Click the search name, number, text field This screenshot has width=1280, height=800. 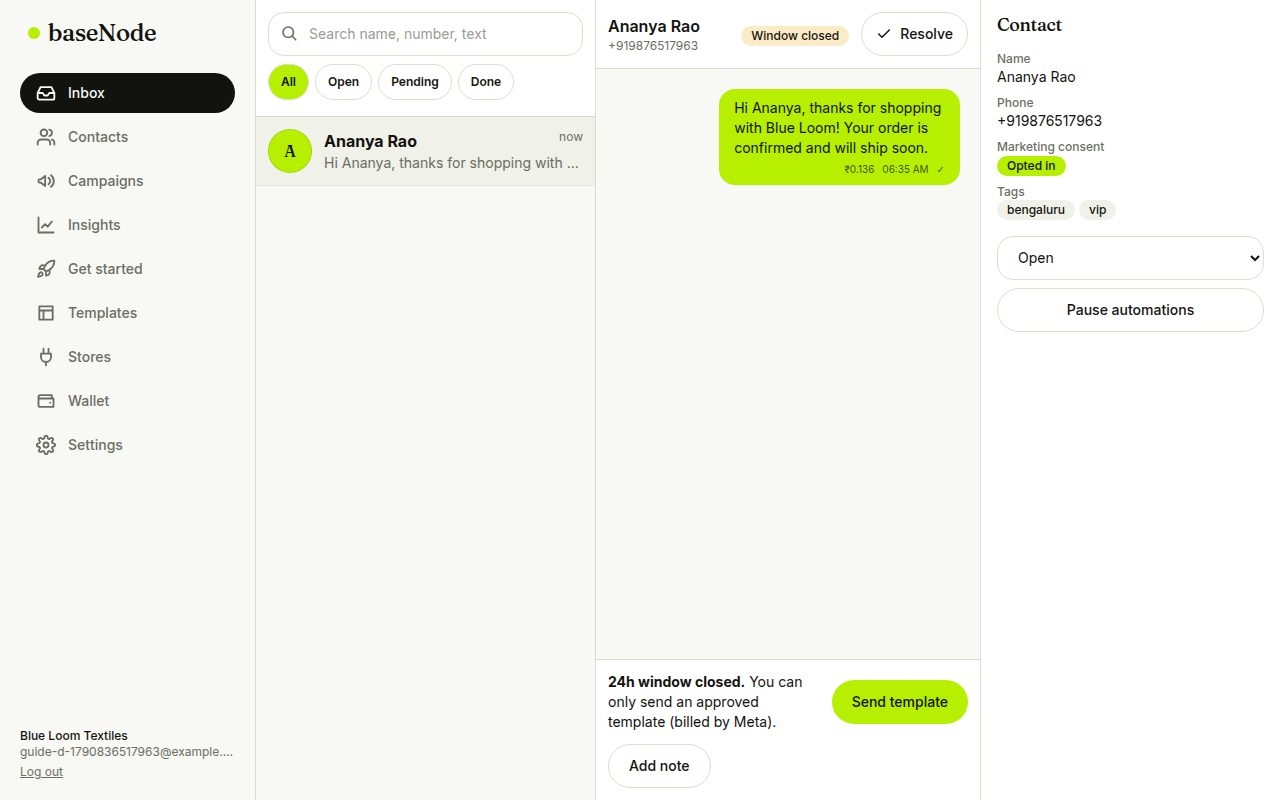coord(425,34)
